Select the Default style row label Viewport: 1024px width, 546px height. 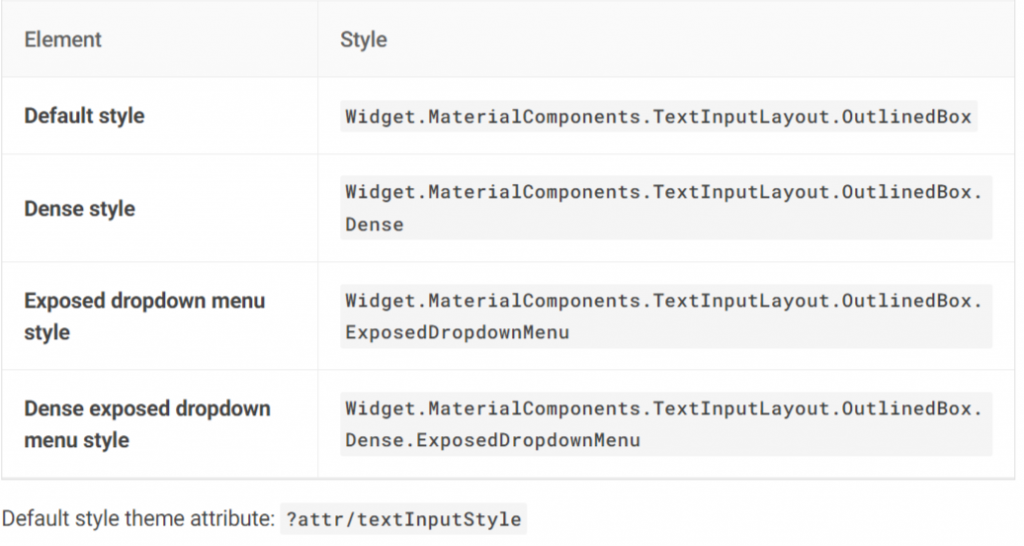click(x=84, y=116)
